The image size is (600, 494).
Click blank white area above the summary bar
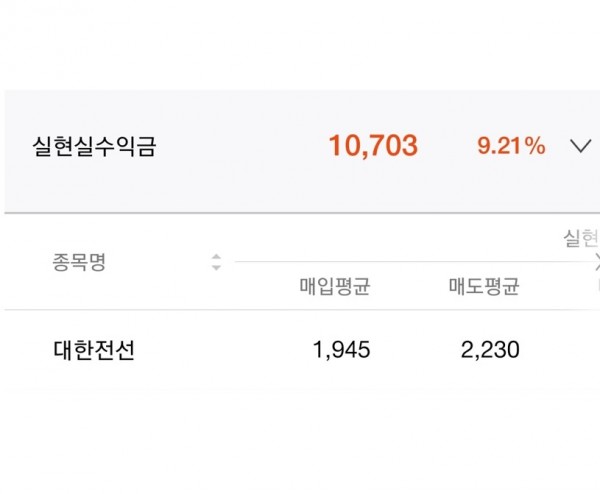[300, 45]
